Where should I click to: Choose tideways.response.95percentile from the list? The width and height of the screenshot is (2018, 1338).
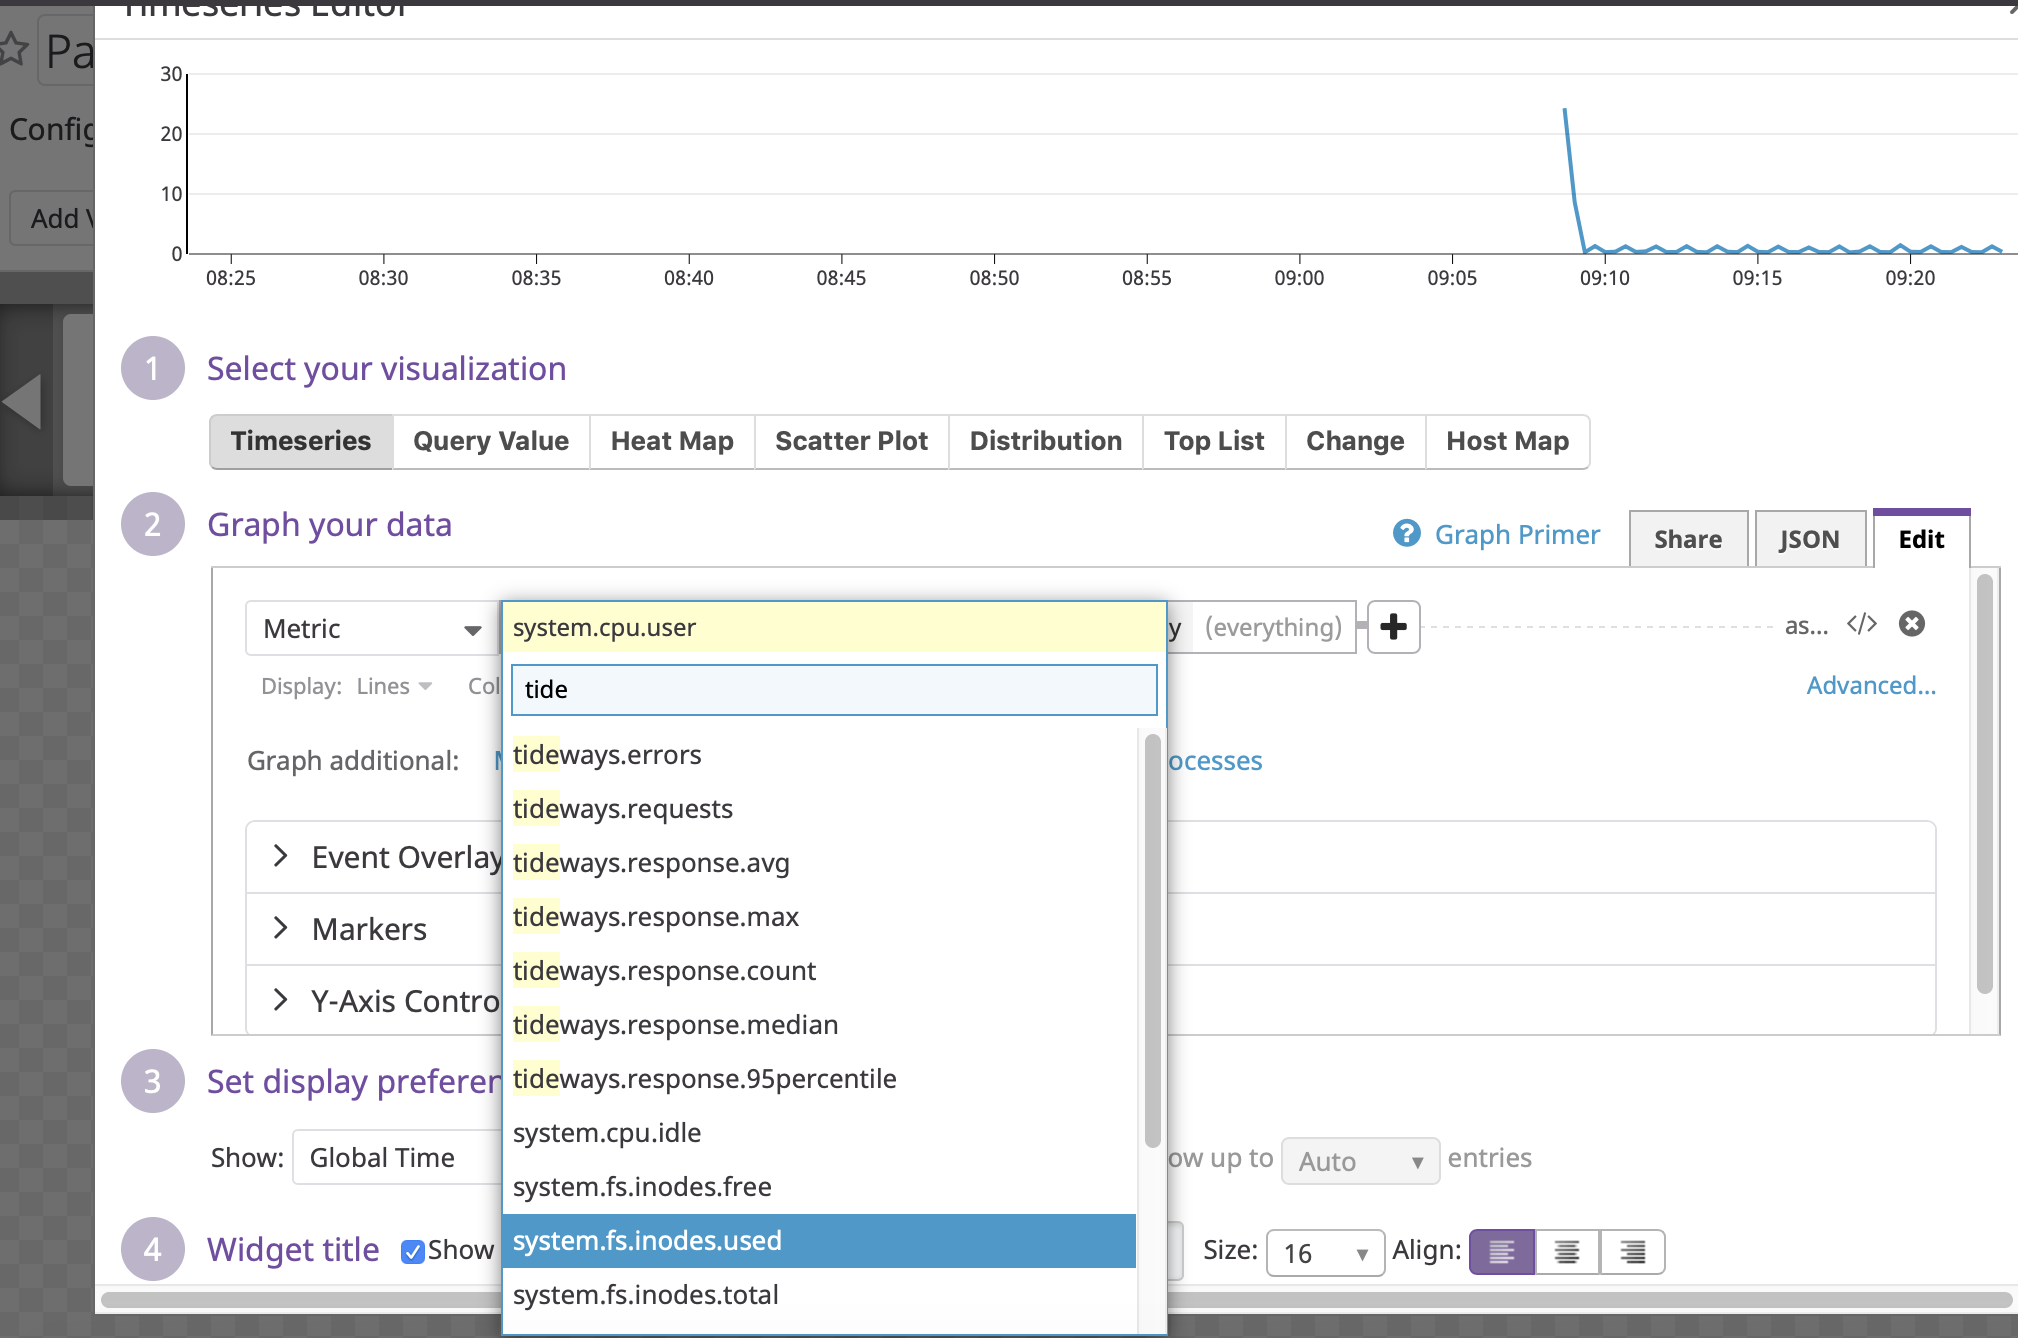pyautogui.click(x=819, y=1079)
